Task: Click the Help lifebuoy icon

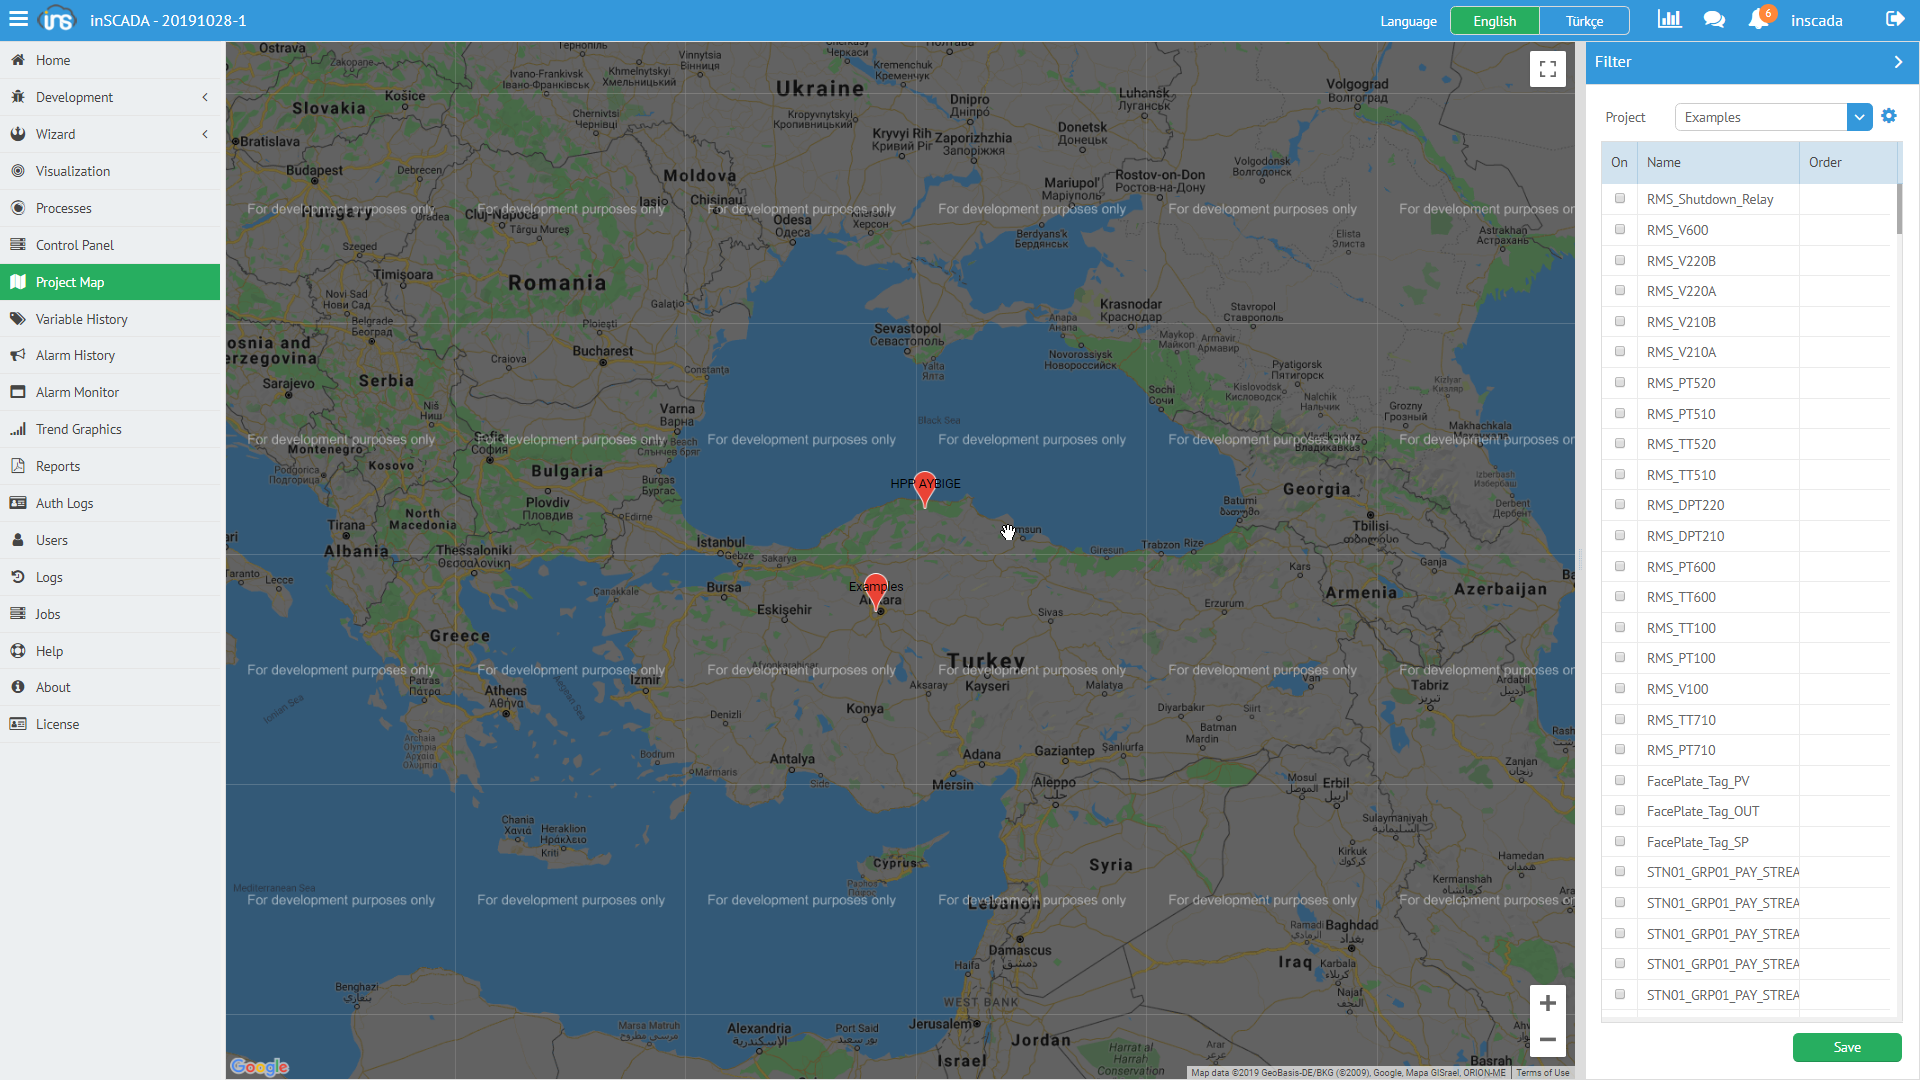Action: pos(18,651)
